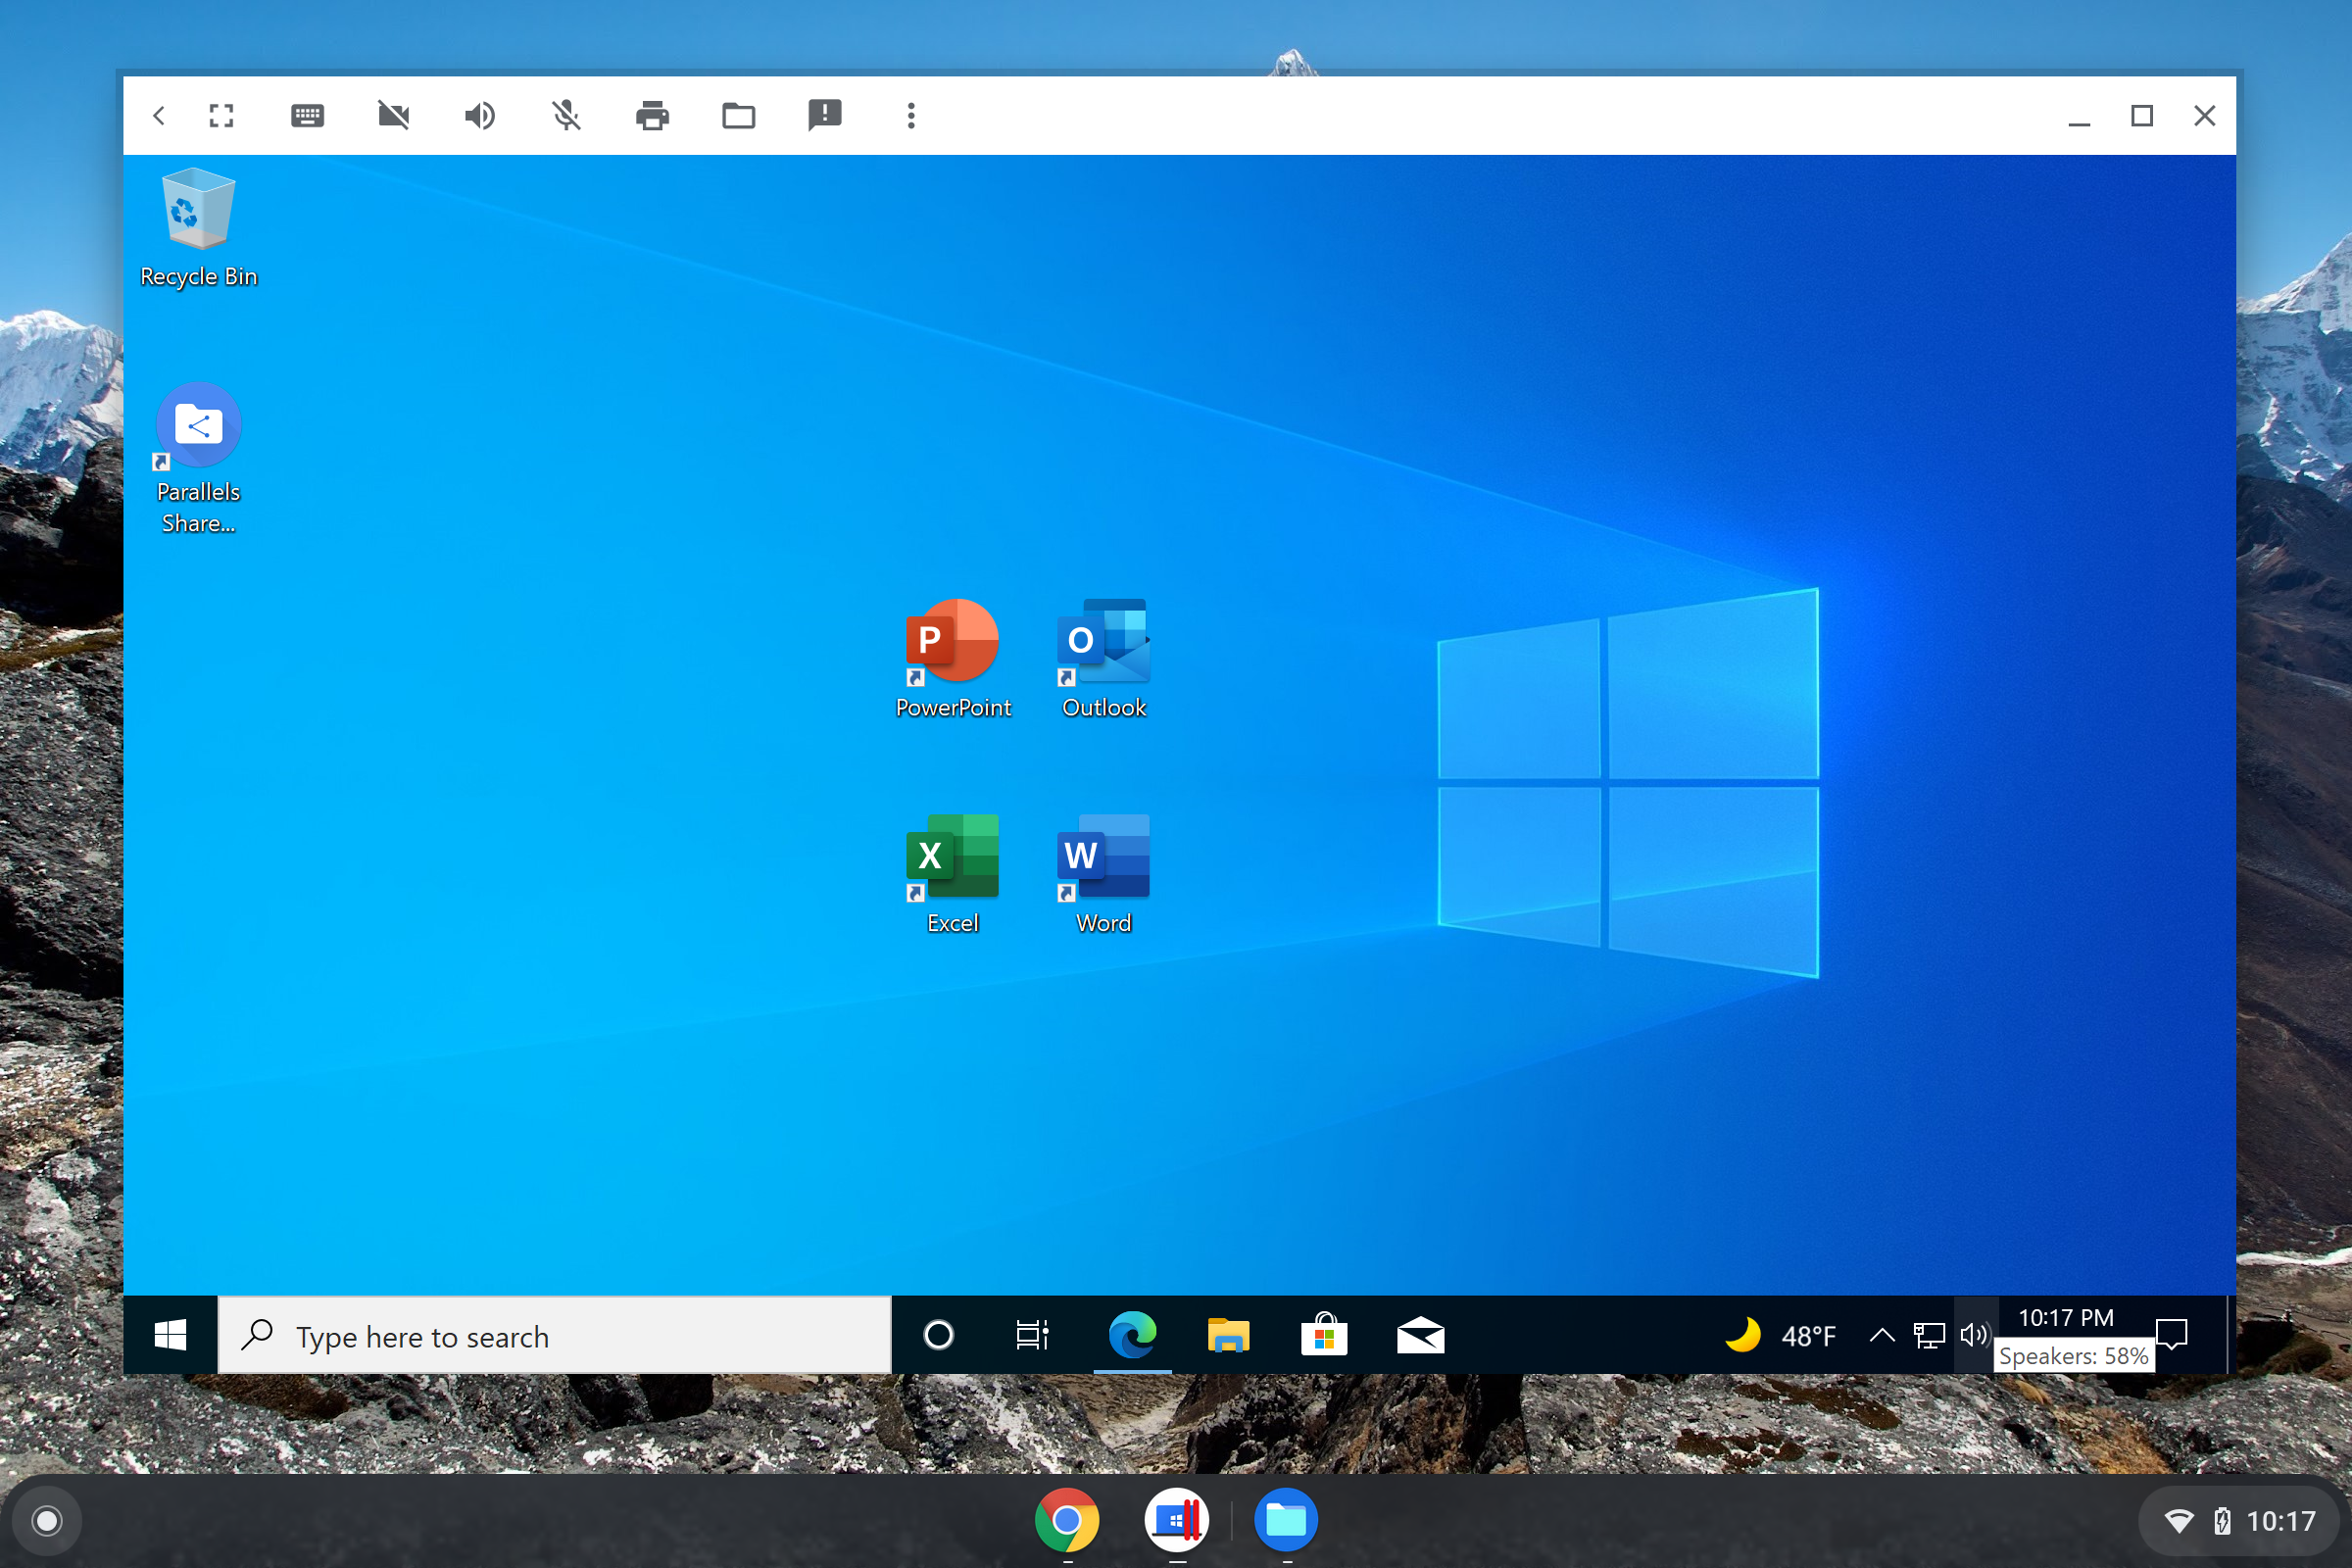
Task: Open Parallels Desktop from Chrome OS shelf
Action: (1177, 1520)
